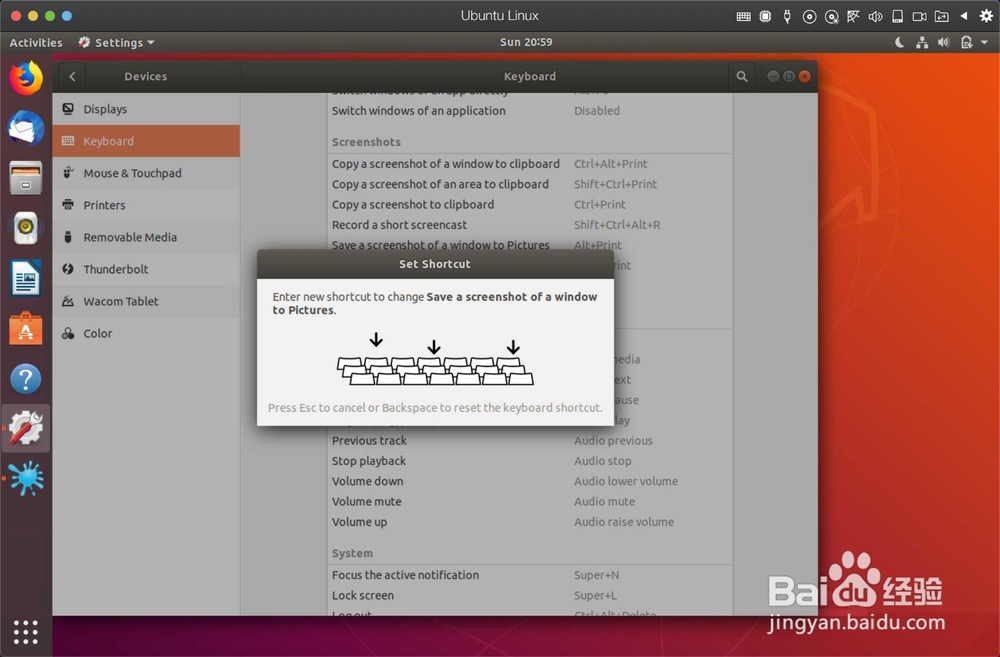The image size is (1000, 657).
Task: Open the Settings app menu dropdown
Action: 117,43
